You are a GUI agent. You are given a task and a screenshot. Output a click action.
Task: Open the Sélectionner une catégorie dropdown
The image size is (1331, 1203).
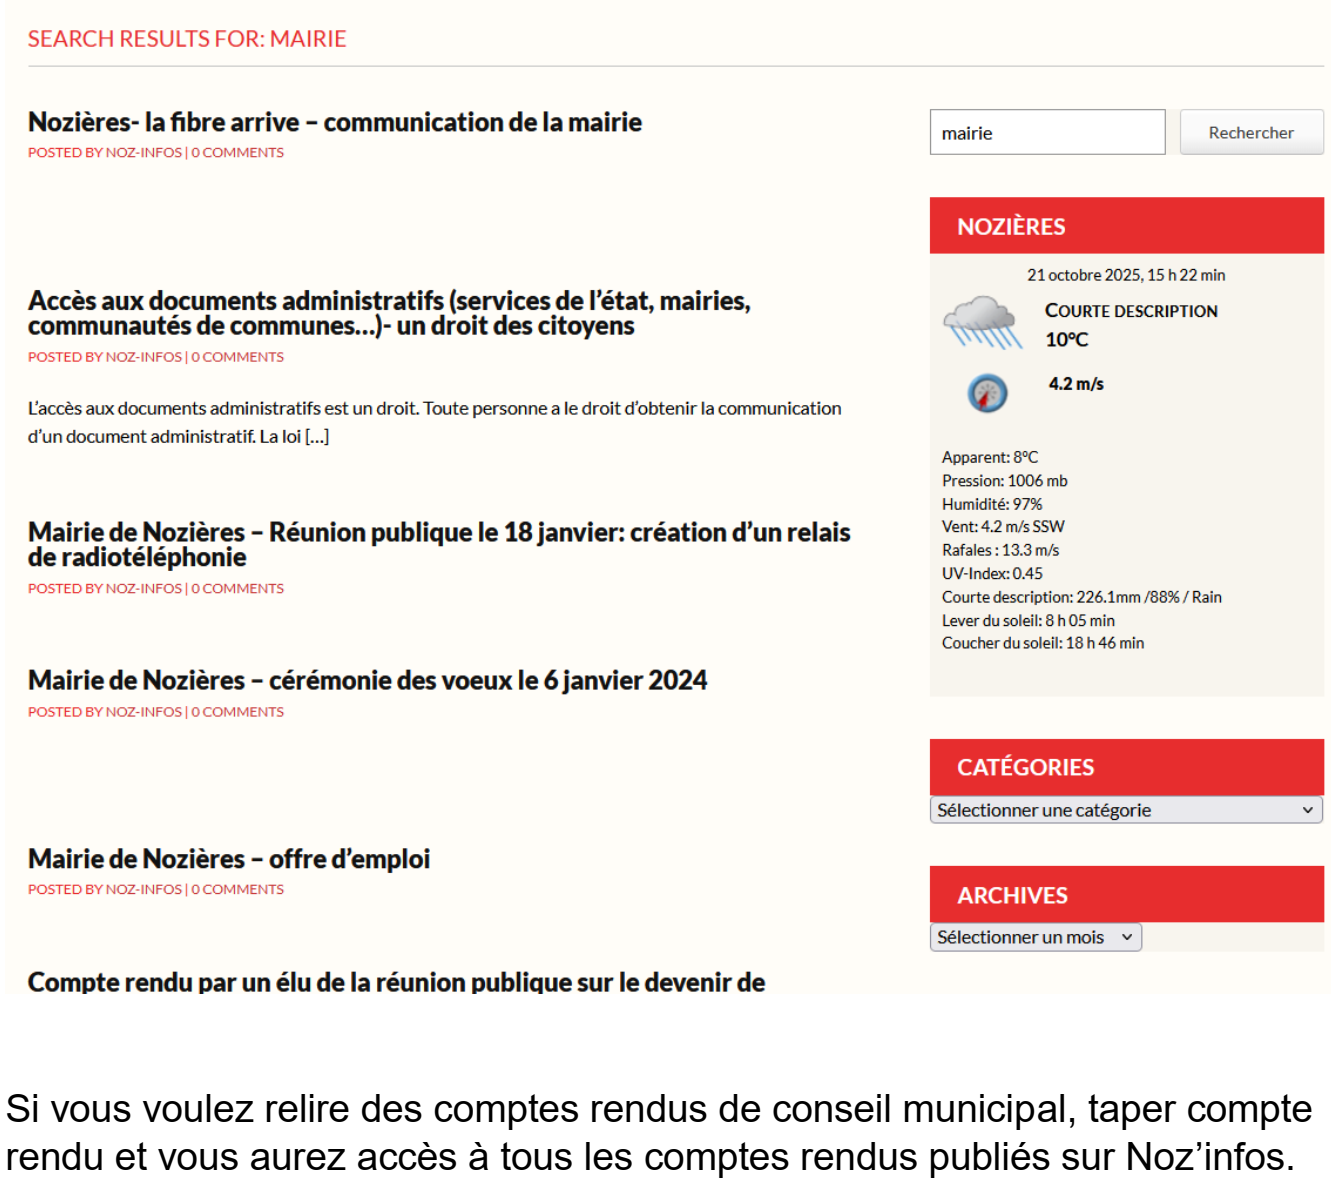pos(1125,810)
